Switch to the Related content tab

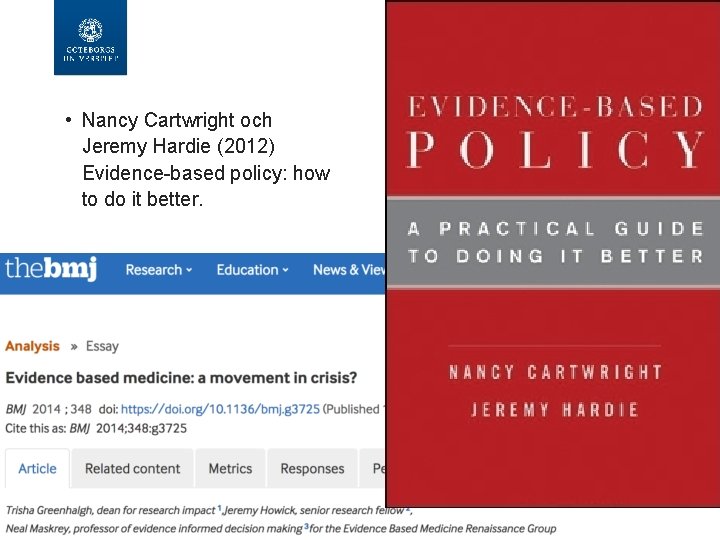coord(133,468)
